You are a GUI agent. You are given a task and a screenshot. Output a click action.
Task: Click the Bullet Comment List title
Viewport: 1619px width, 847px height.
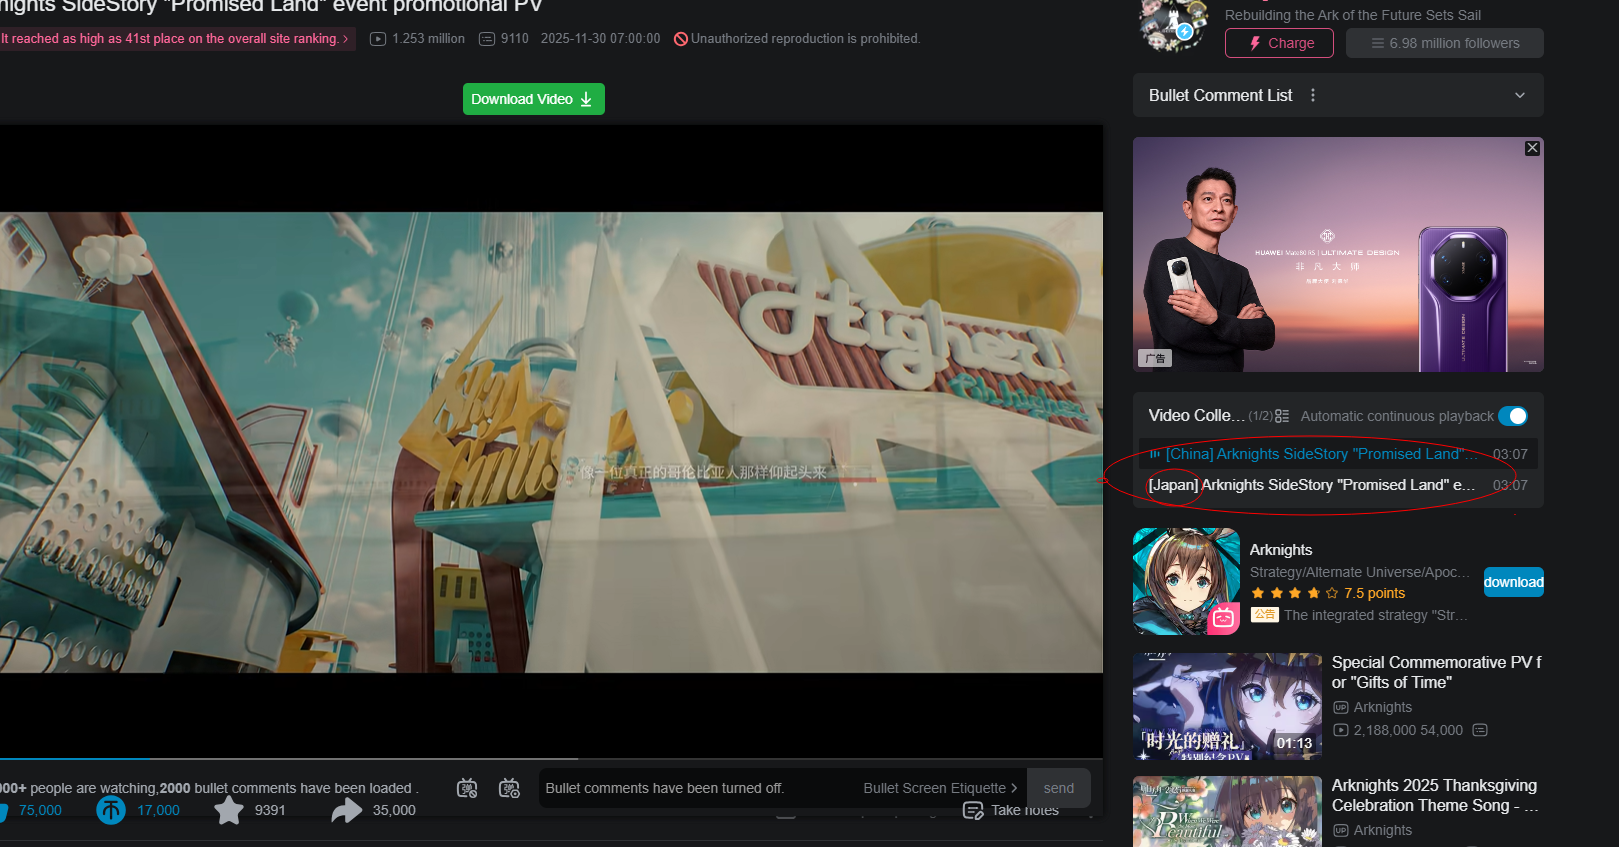click(1221, 95)
